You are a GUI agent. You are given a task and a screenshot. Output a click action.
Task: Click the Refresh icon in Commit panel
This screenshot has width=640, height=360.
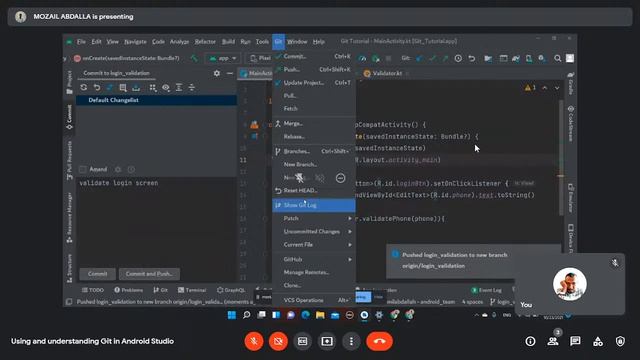click(84, 87)
